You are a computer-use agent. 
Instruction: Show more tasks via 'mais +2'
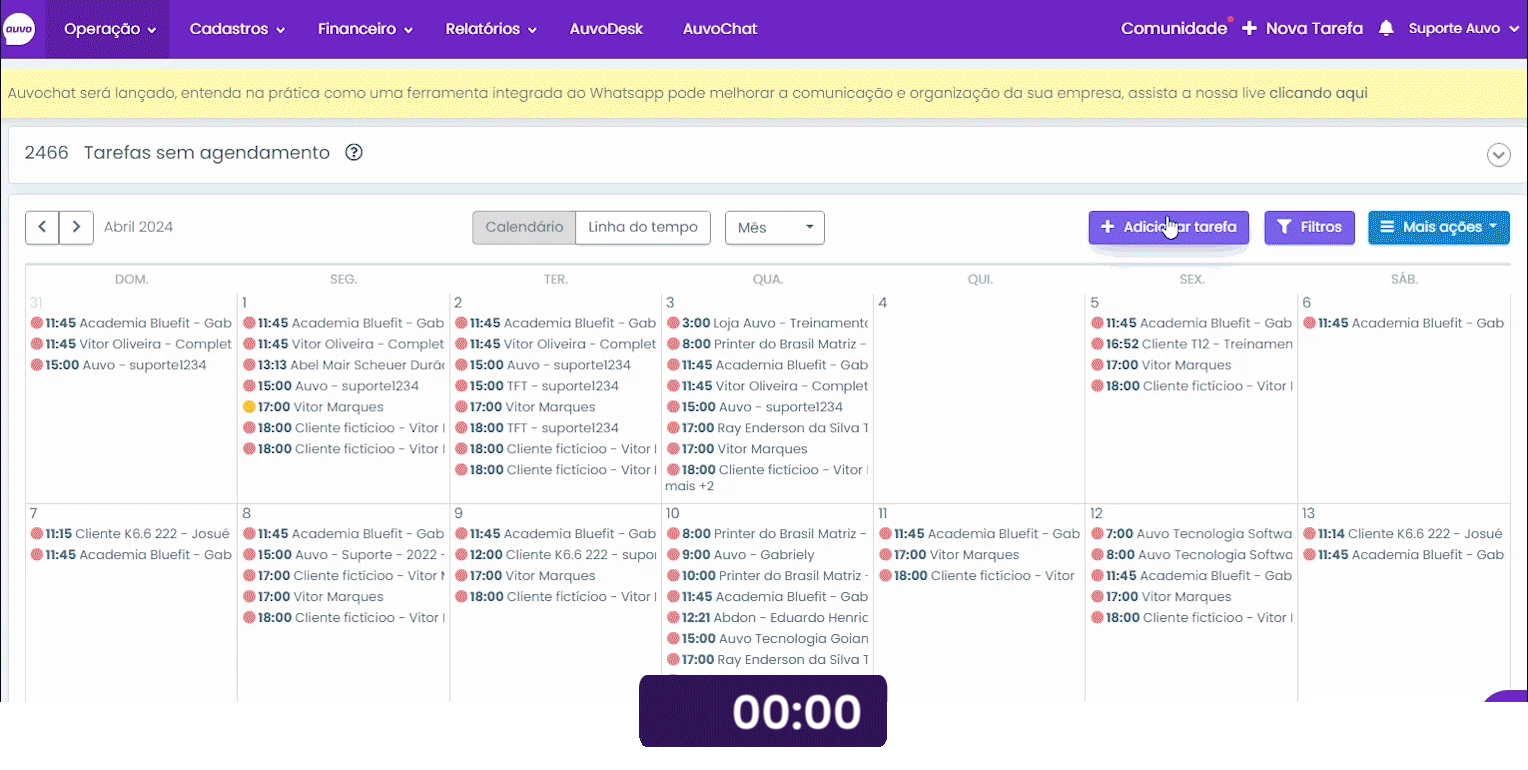689,487
